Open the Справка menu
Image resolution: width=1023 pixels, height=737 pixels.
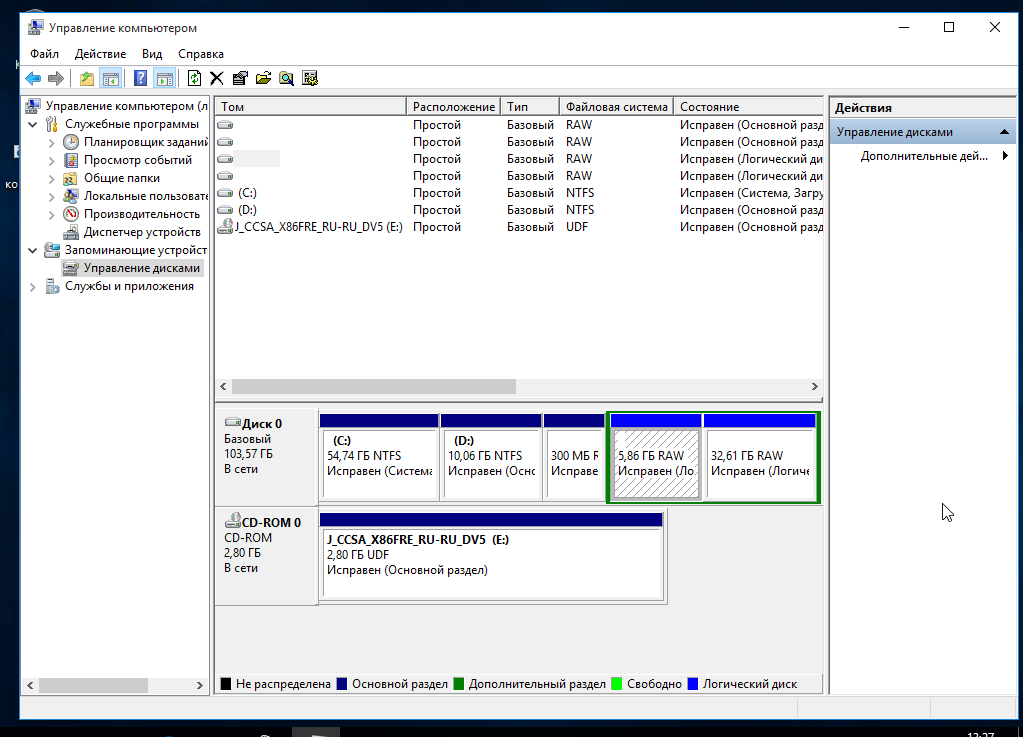(x=201, y=54)
